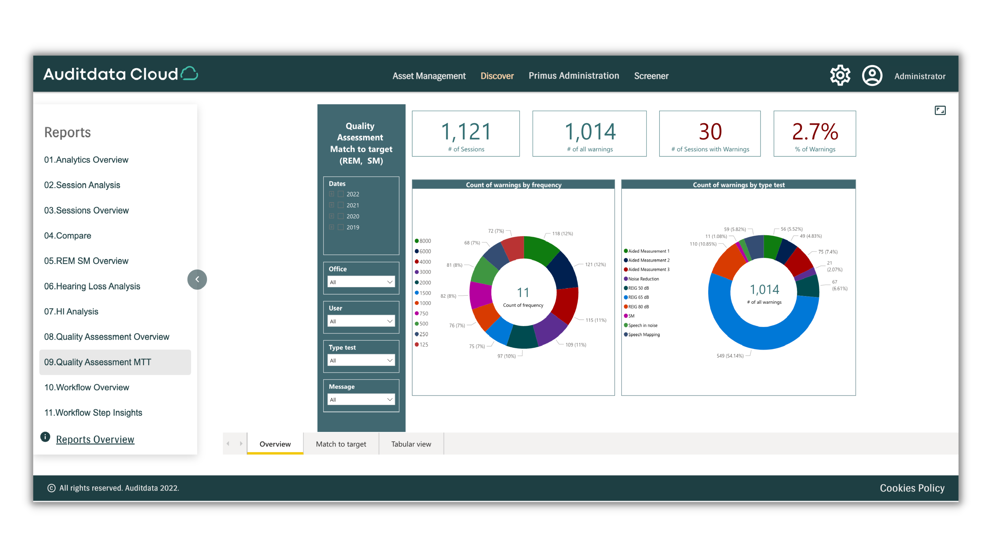Tick the 2020 date checkbox

coord(340,216)
